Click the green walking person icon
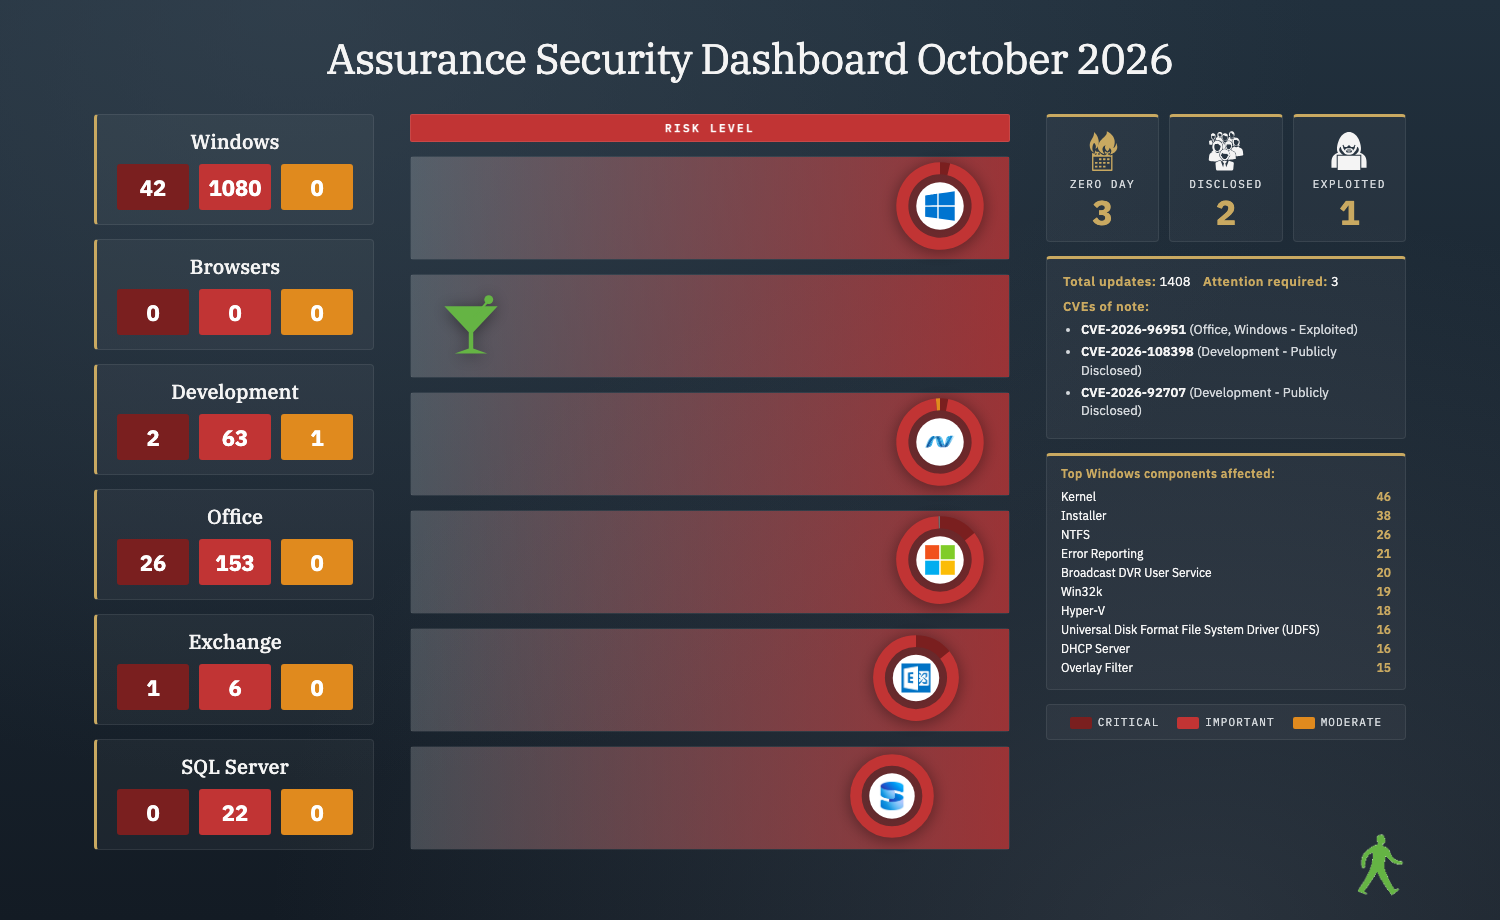The height and width of the screenshot is (920, 1500). (x=1380, y=865)
